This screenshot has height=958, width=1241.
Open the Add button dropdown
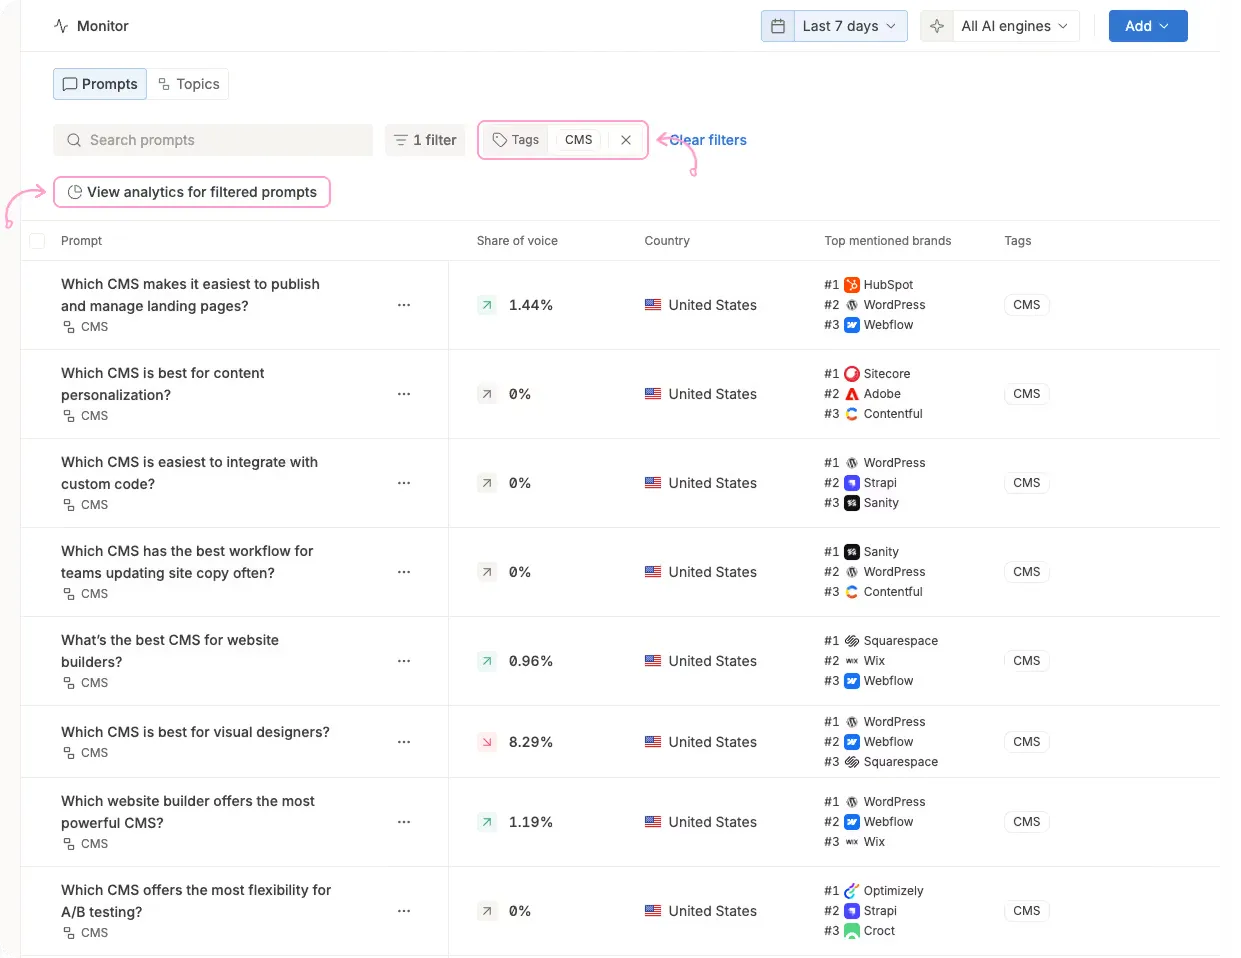point(1148,26)
